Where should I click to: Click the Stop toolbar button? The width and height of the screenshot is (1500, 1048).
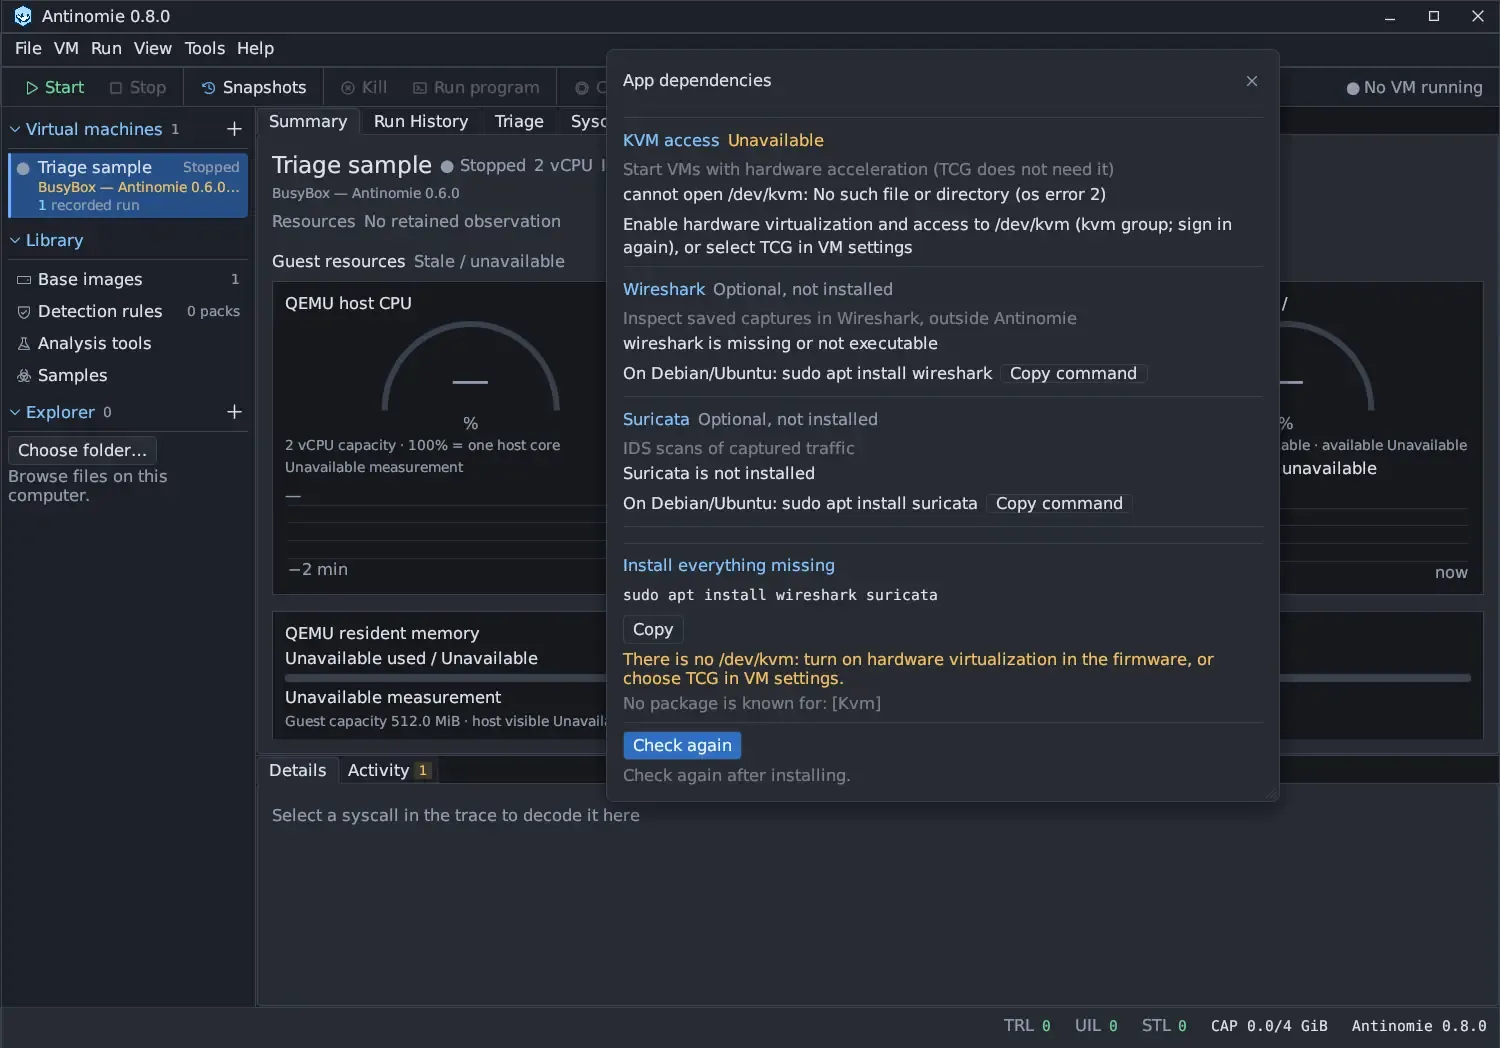pyautogui.click(x=138, y=87)
